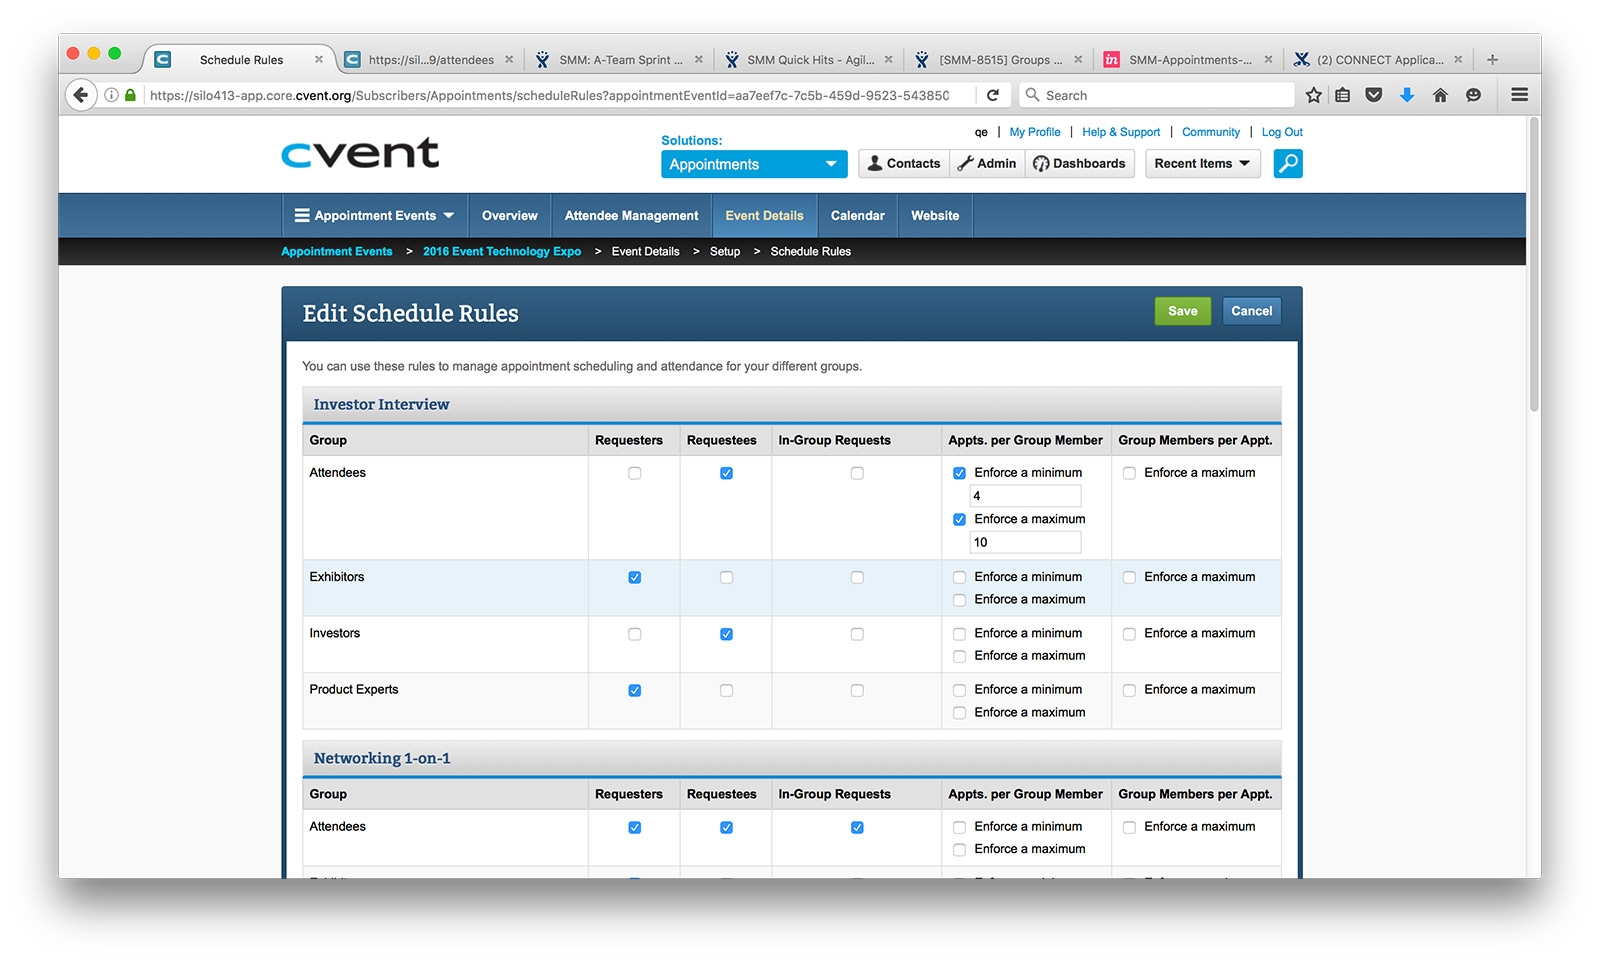
Task: Enable In-Group Requests for Investors
Action: 857,634
